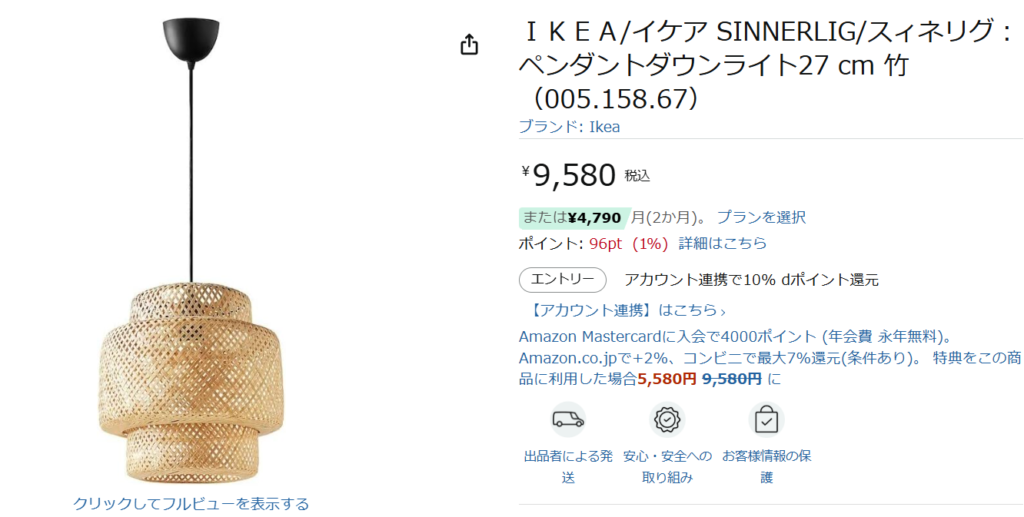Click the Amazon Mastercard offer text
1024x517 pixels.
735,336
